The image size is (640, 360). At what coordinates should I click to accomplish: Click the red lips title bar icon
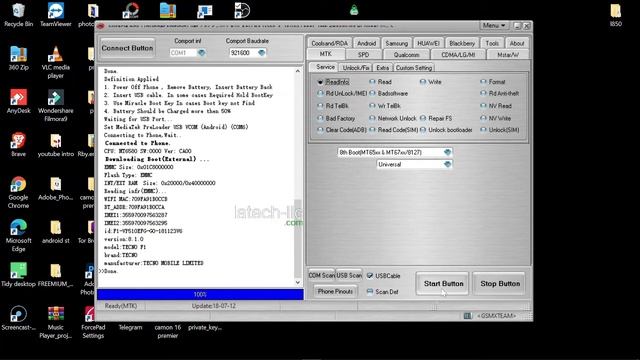point(100,26)
